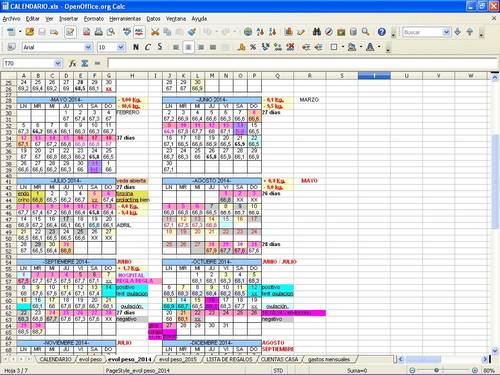Click the Chart insert icon

point(288,32)
